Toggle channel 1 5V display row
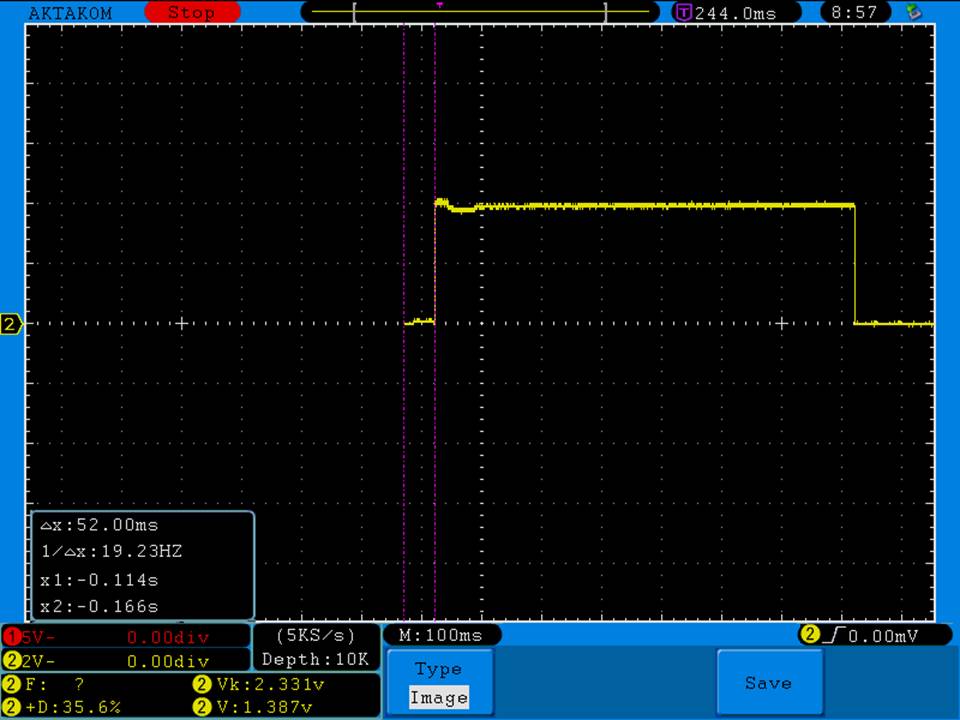Image resolution: width=960 pixels, height=720 pixels. [x=125, y=637]
